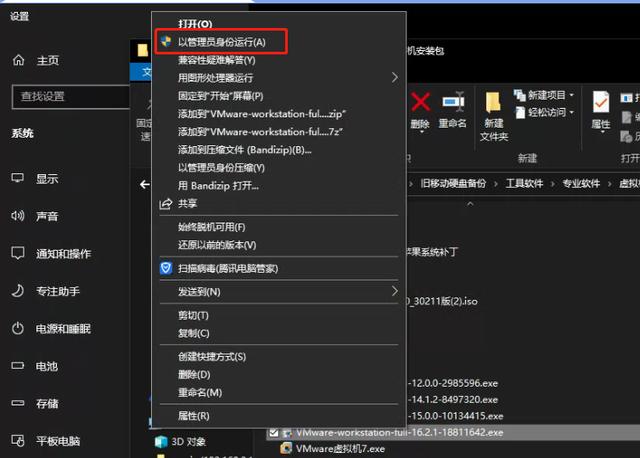Click the 查找设置 search field

71,97
